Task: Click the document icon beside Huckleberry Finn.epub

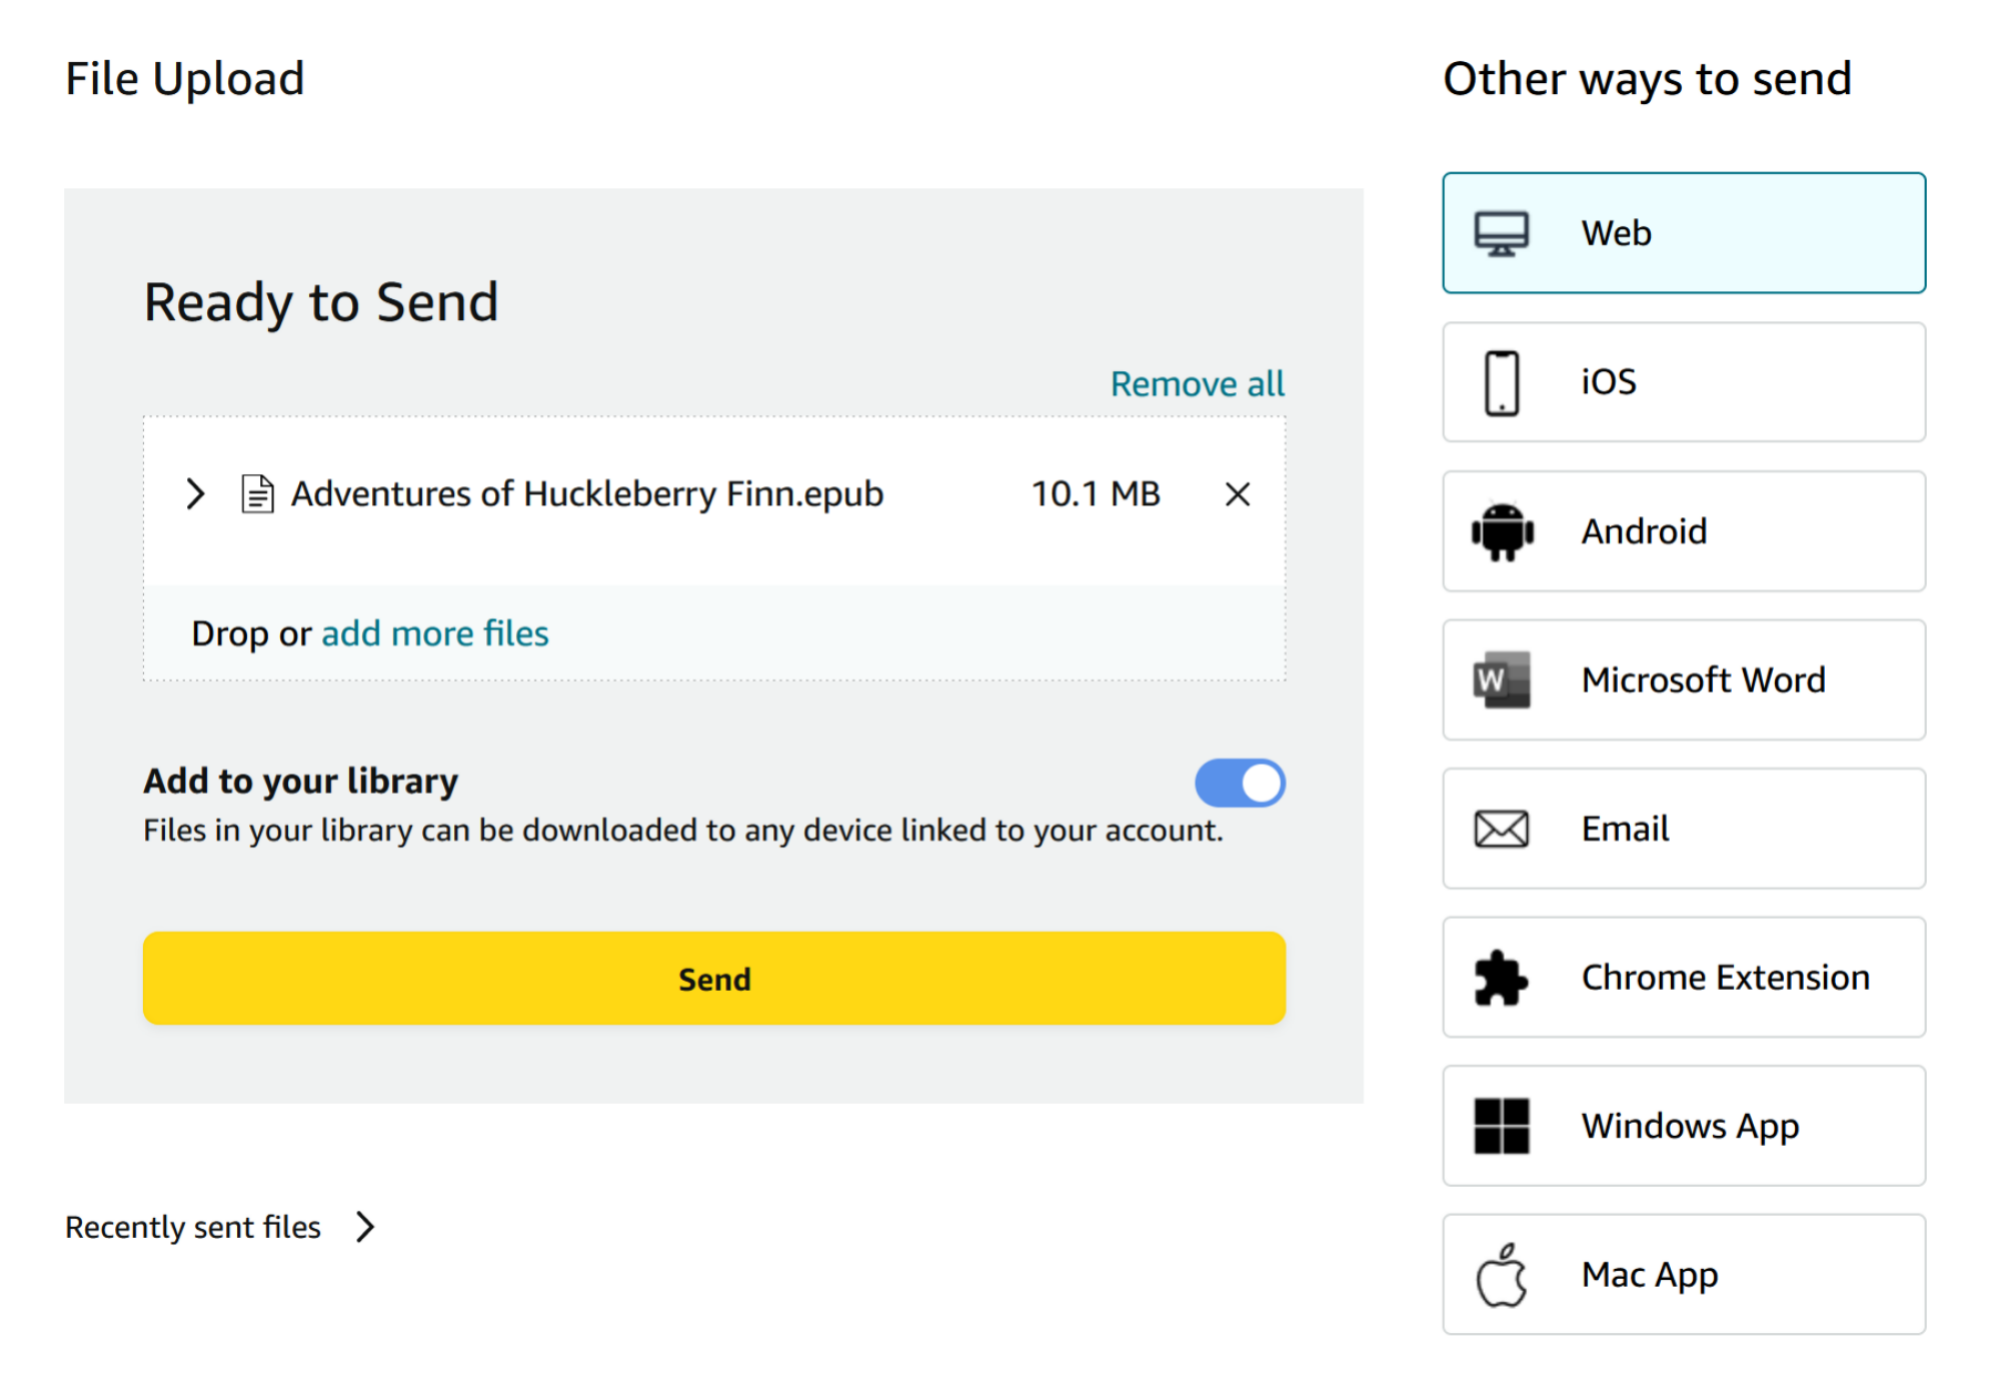Action: [256, 493]
